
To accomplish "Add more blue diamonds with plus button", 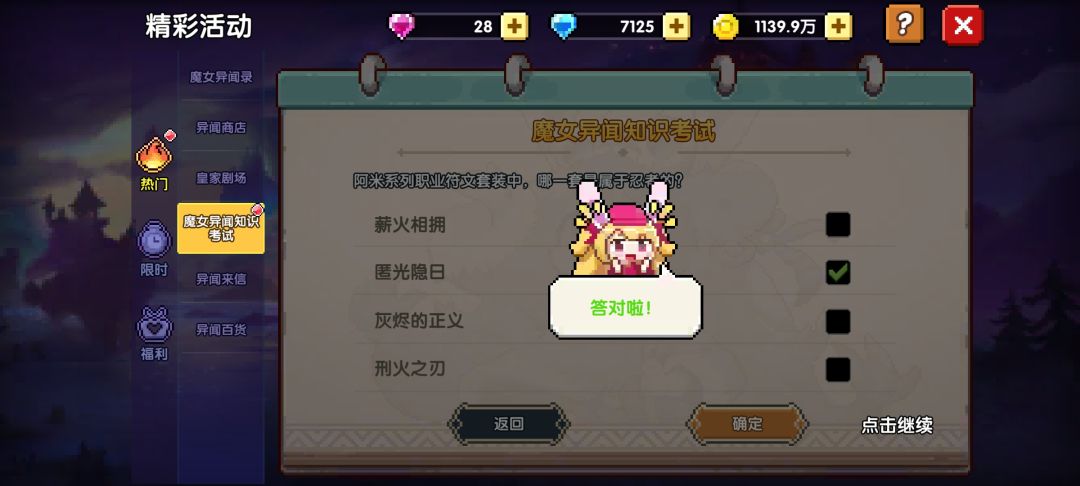I will coord(676,26).
